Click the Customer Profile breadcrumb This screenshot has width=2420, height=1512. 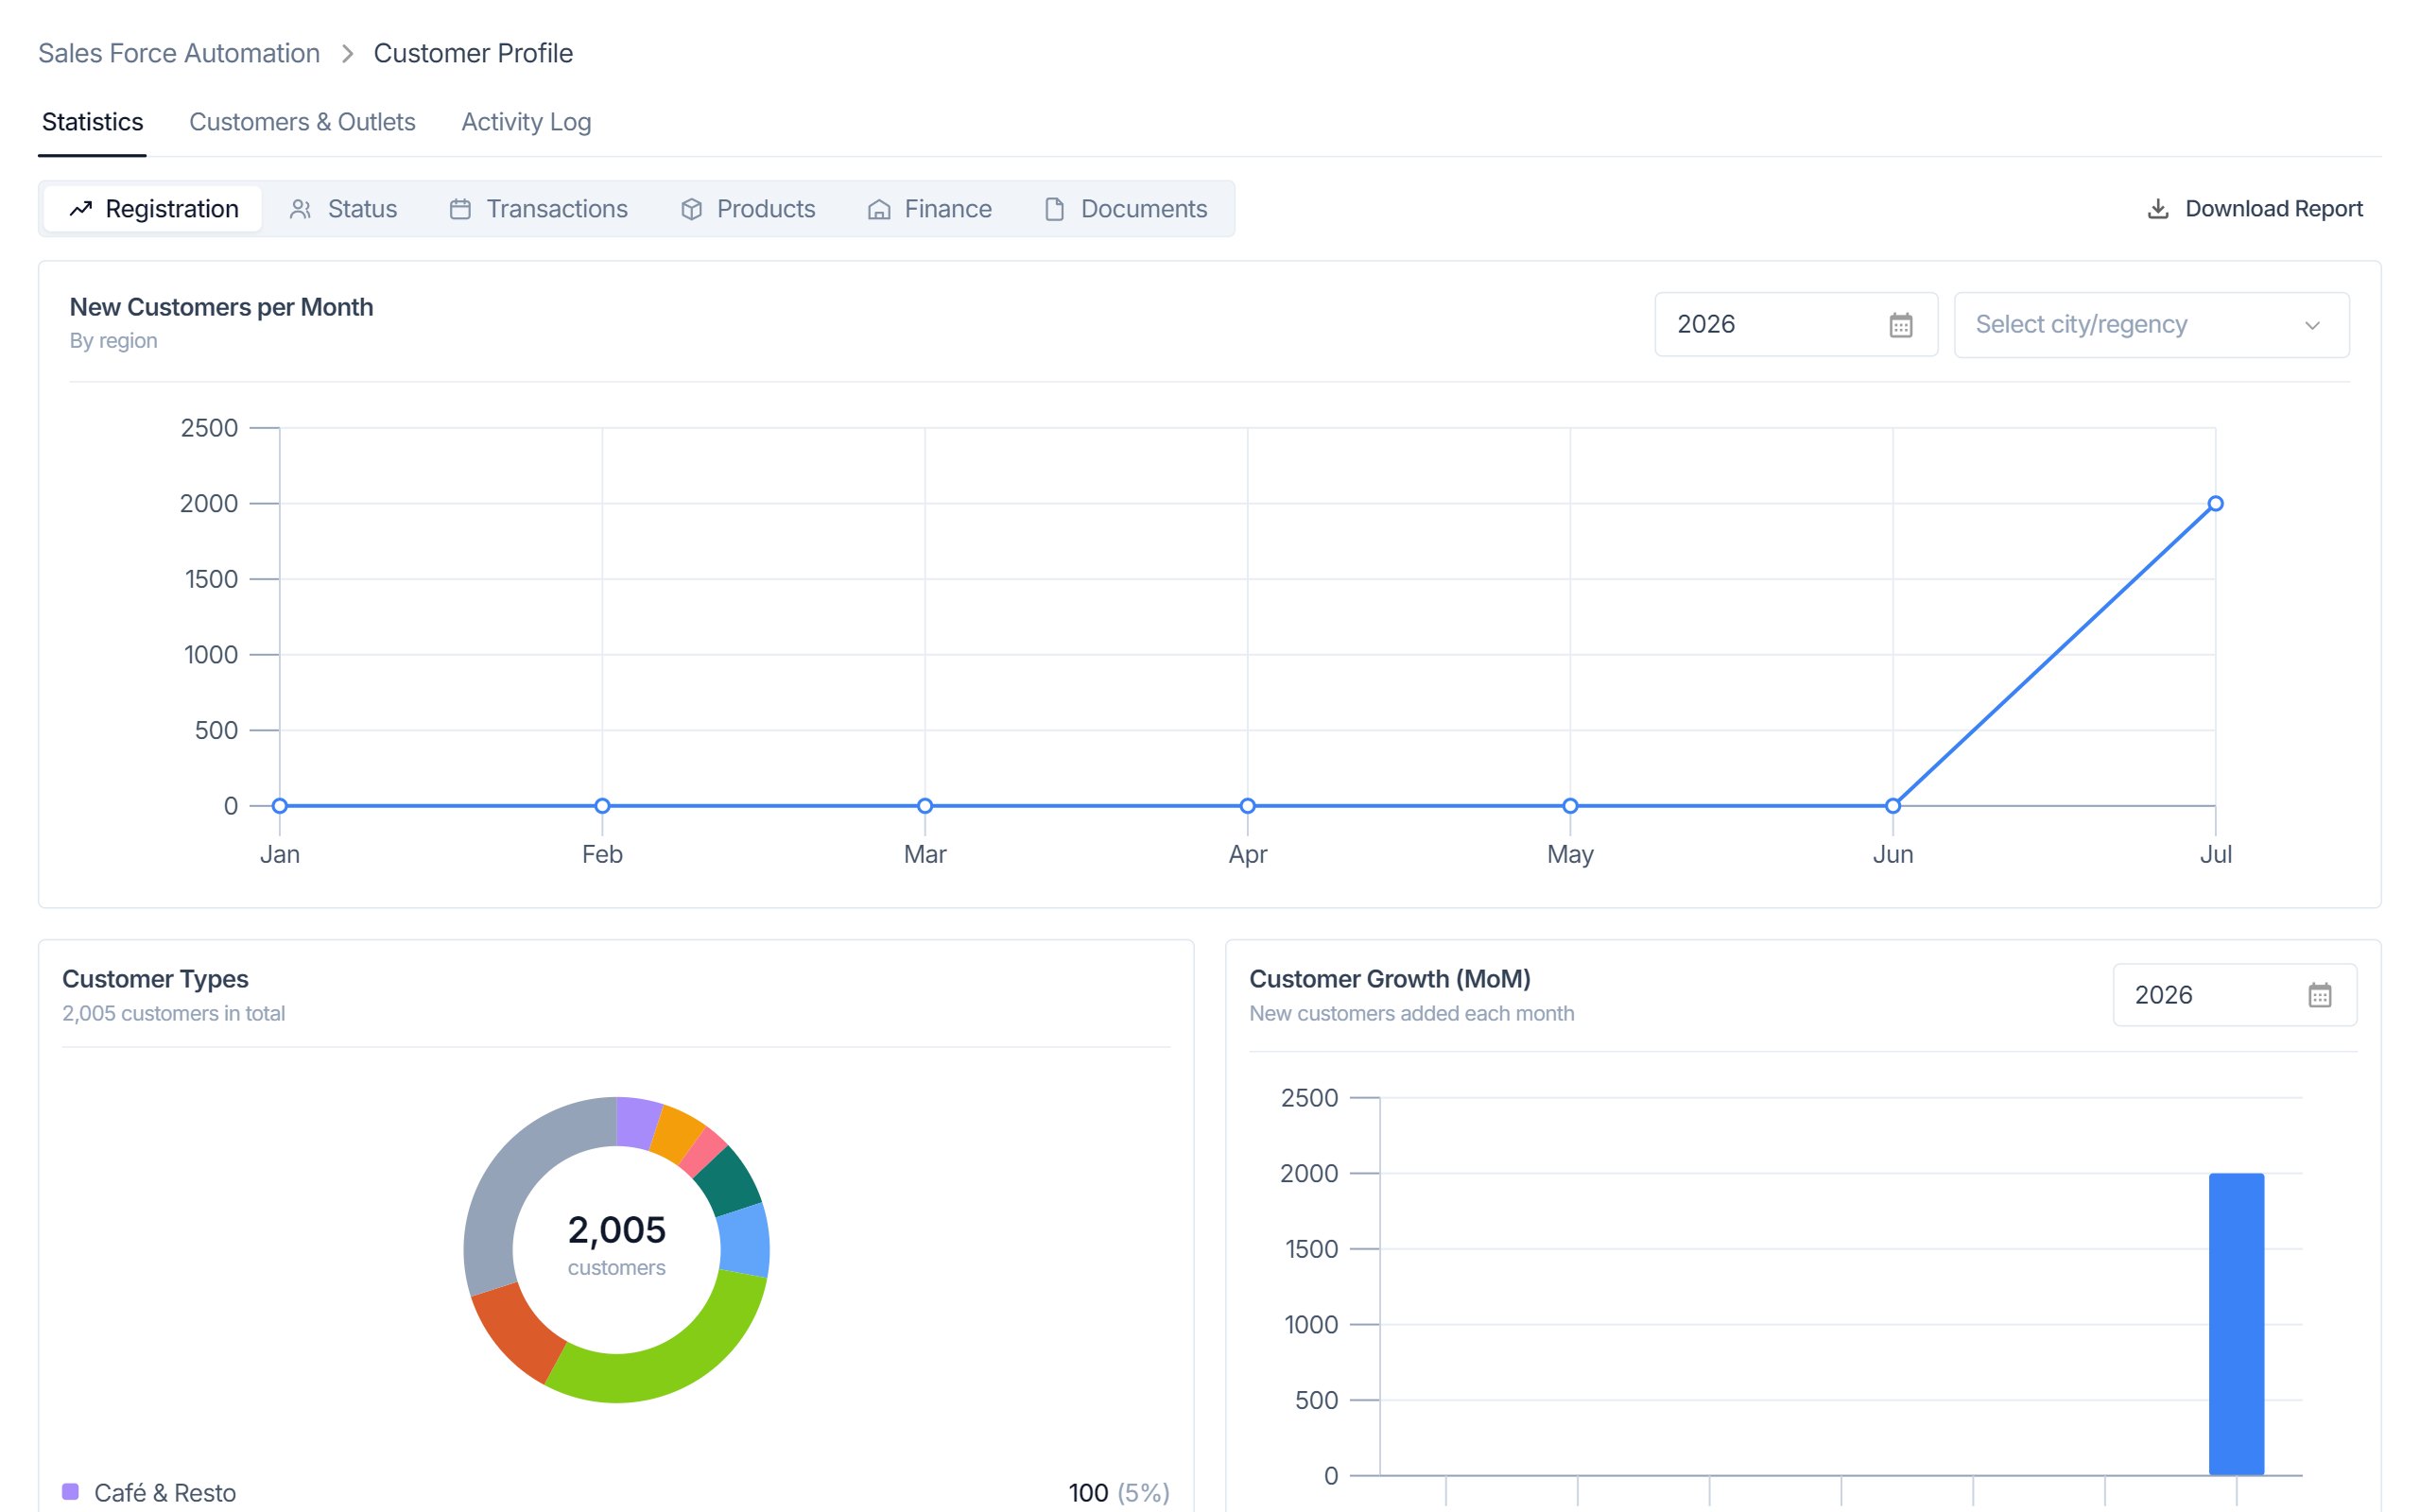pyautogui.click(x=473, y=53)
